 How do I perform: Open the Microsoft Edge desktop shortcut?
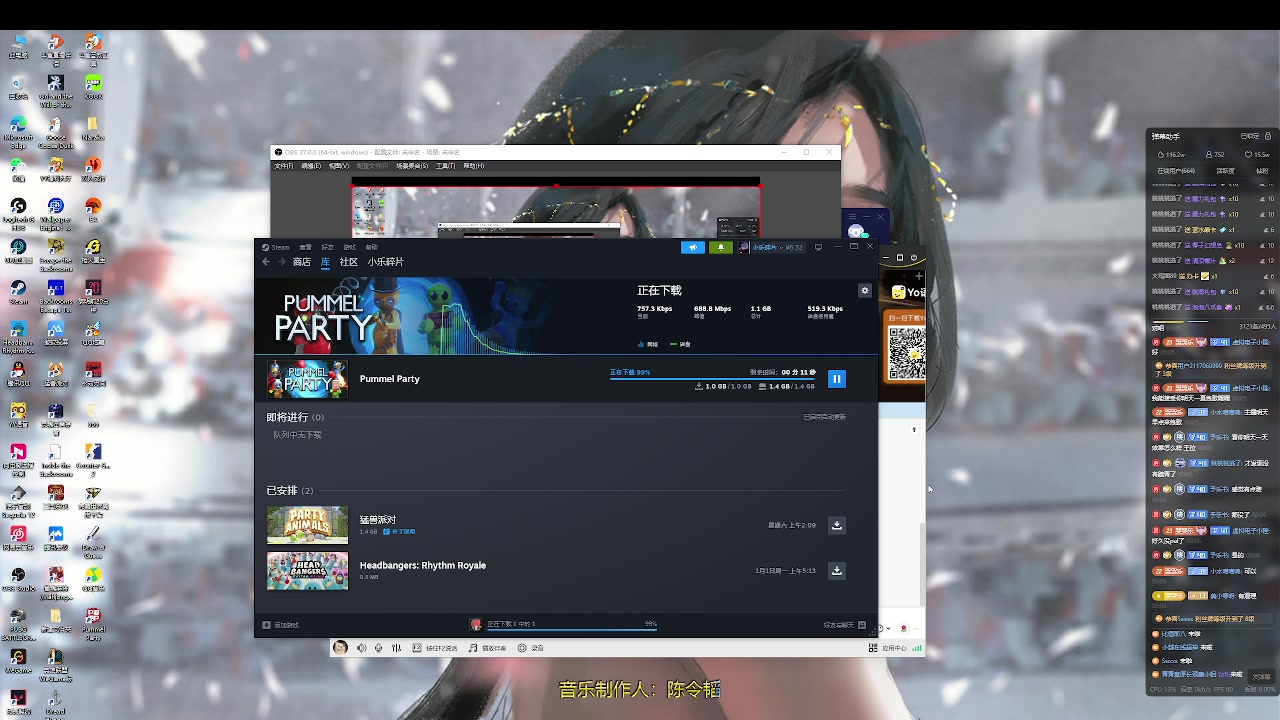point(18,131)
